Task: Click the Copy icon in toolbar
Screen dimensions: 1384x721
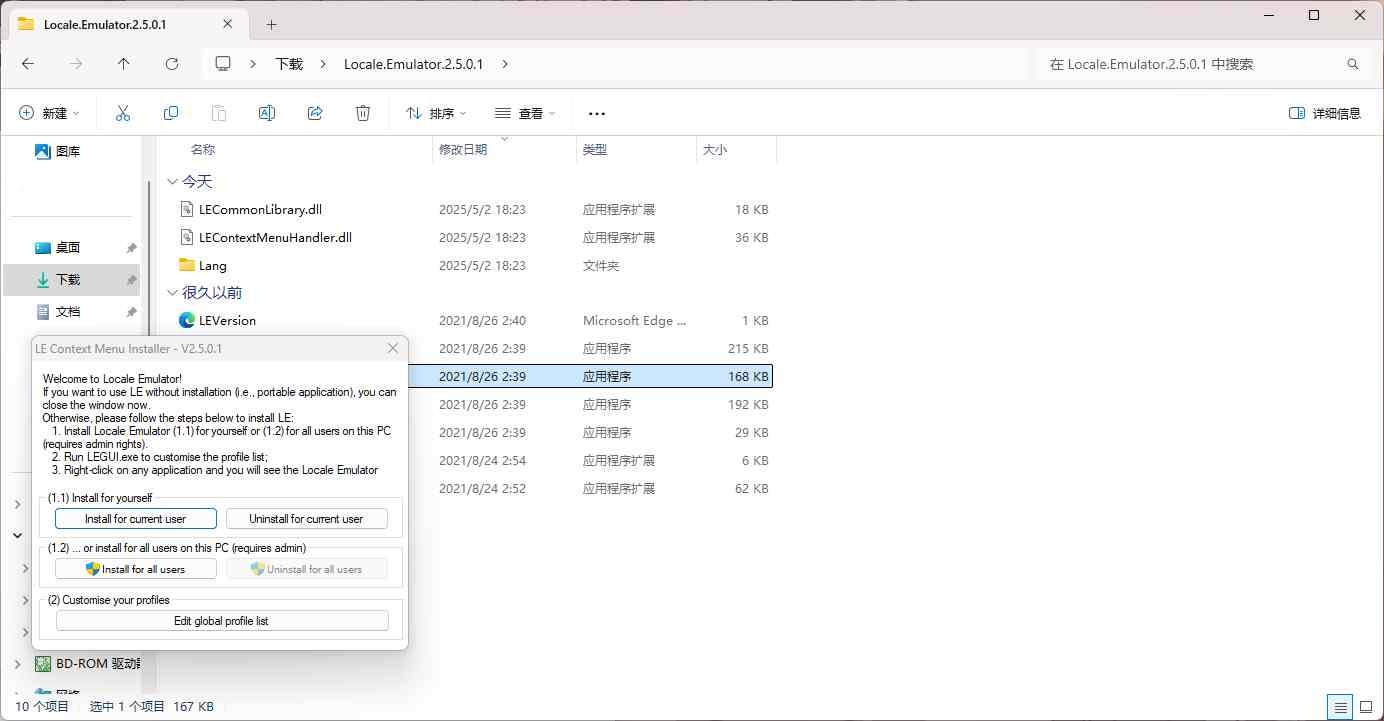Action: (171, 113)
